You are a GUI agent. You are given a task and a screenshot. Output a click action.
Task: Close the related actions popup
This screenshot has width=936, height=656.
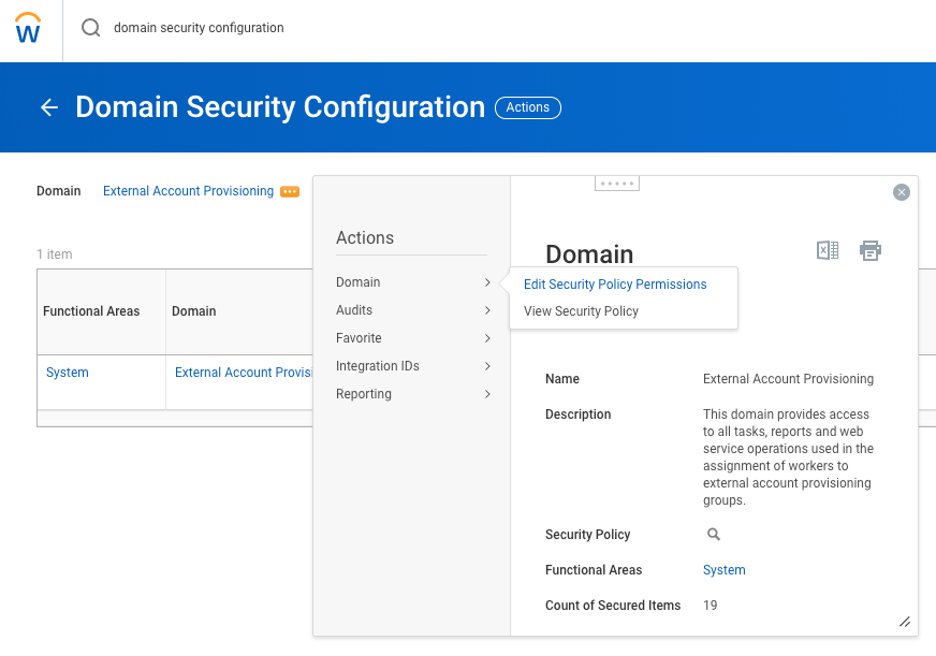901,193
